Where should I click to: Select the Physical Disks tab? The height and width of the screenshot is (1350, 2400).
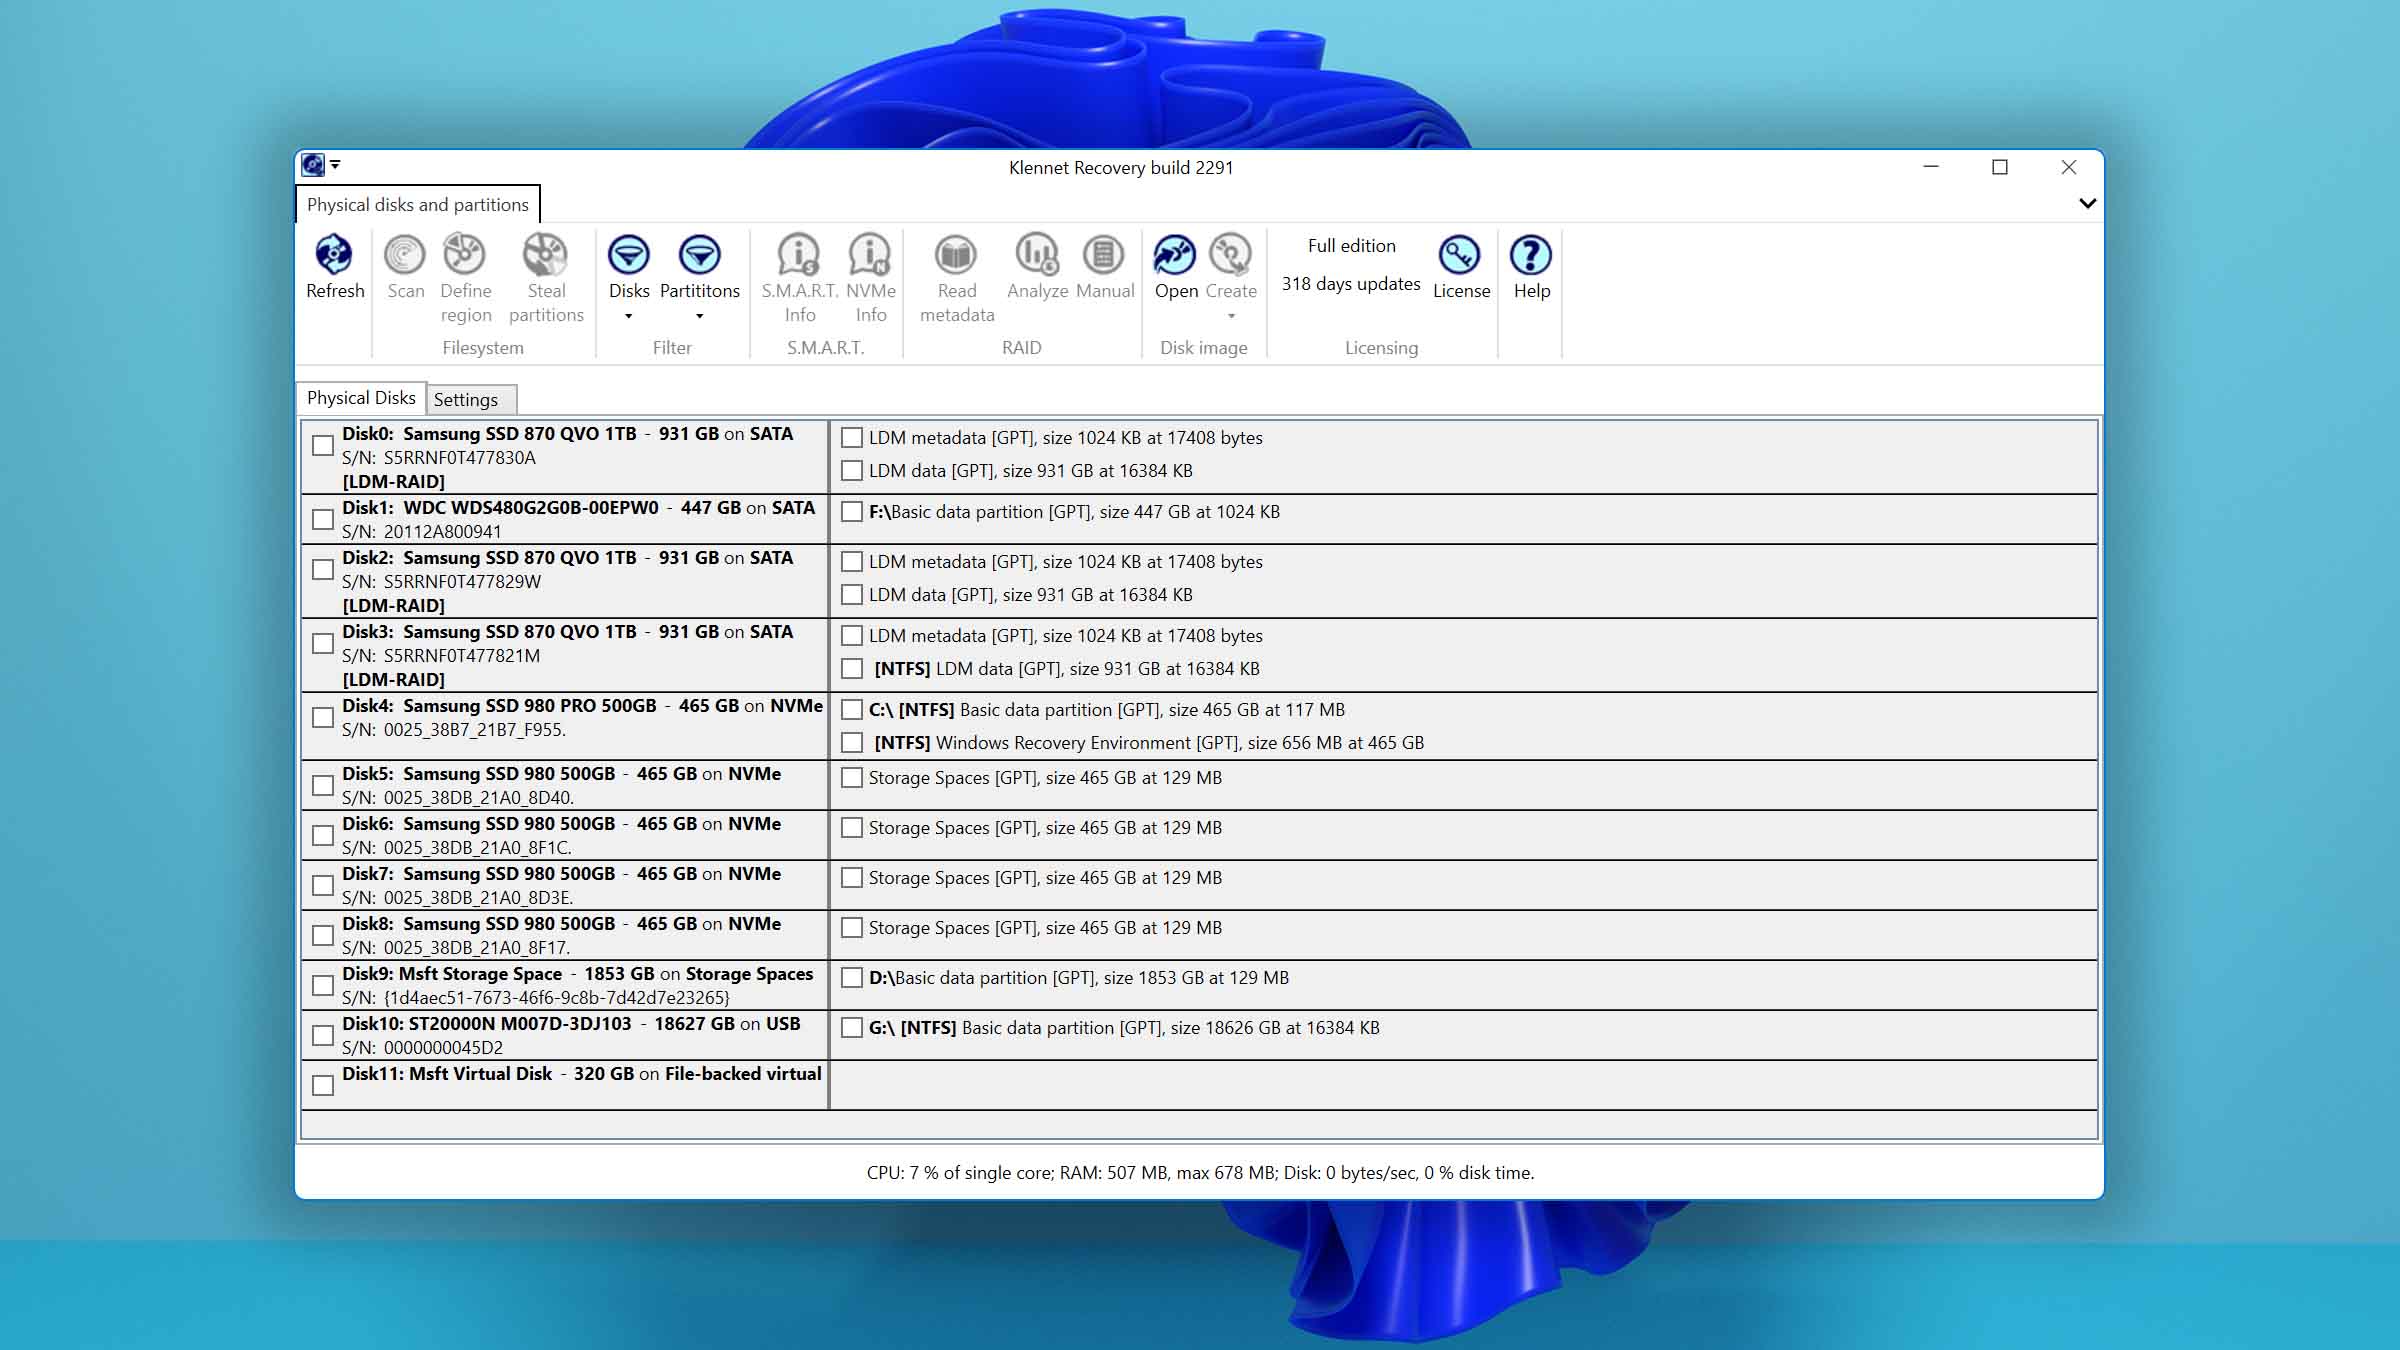(359, 397)
